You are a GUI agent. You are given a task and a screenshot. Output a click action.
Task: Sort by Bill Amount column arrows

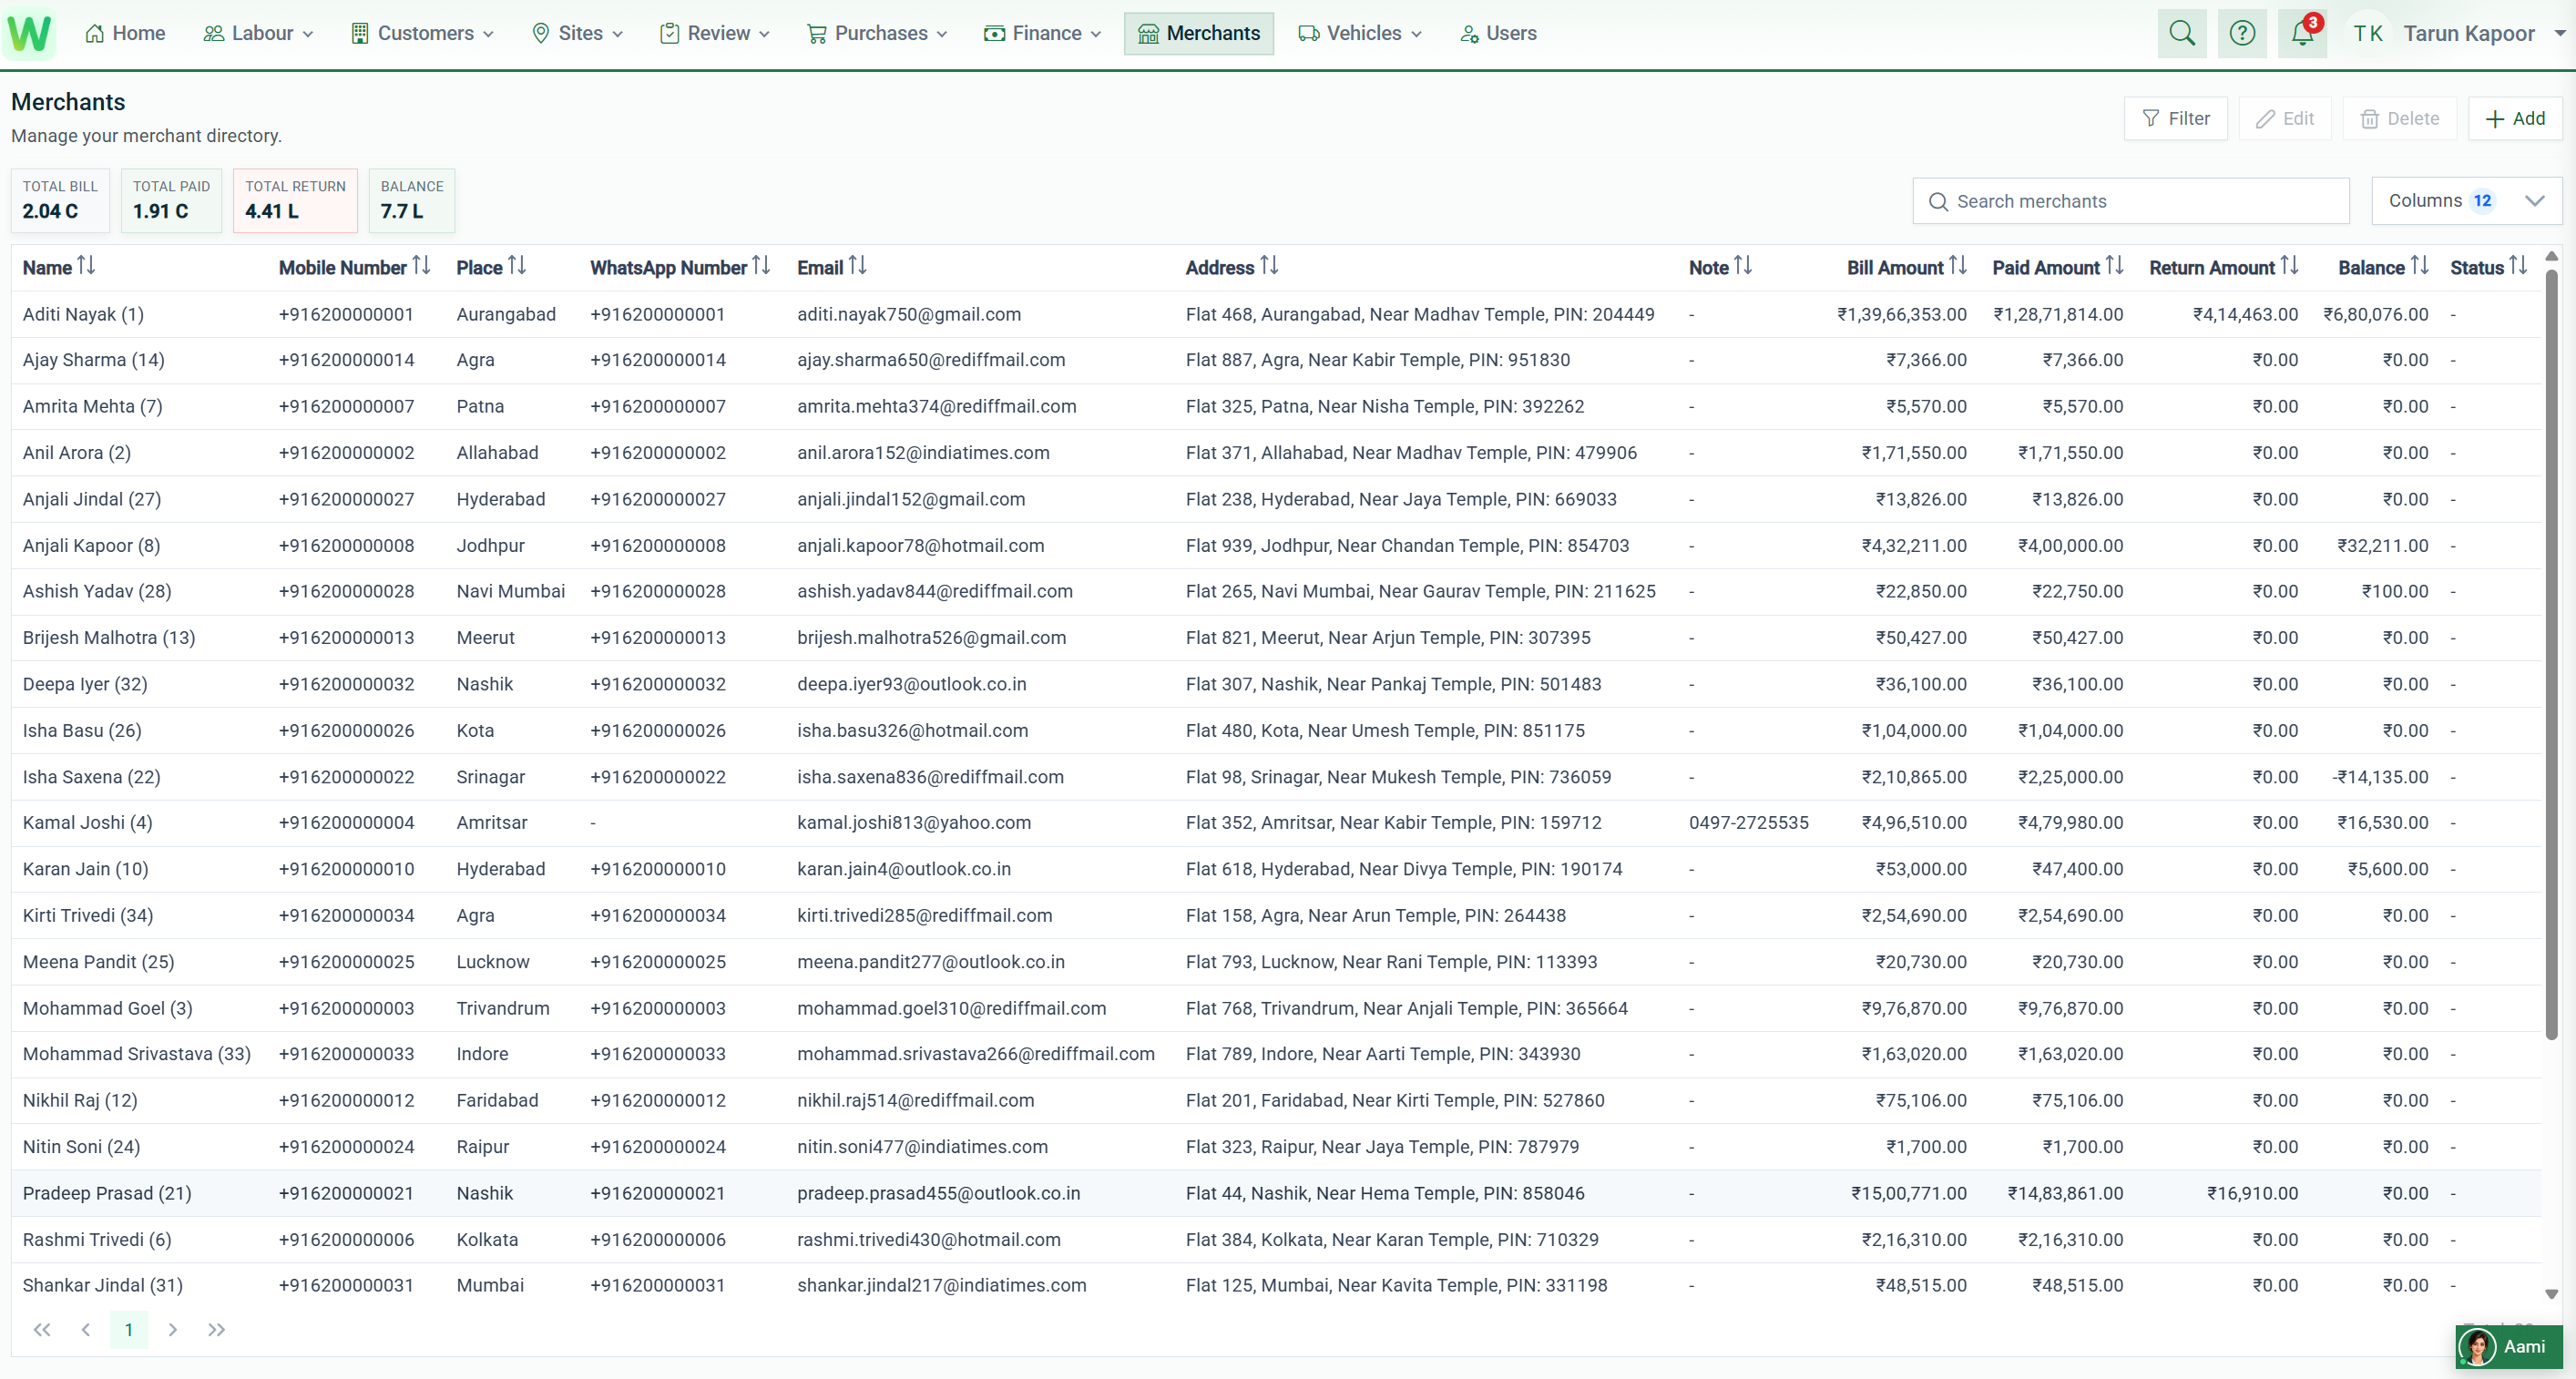[x=1958, y=266]
